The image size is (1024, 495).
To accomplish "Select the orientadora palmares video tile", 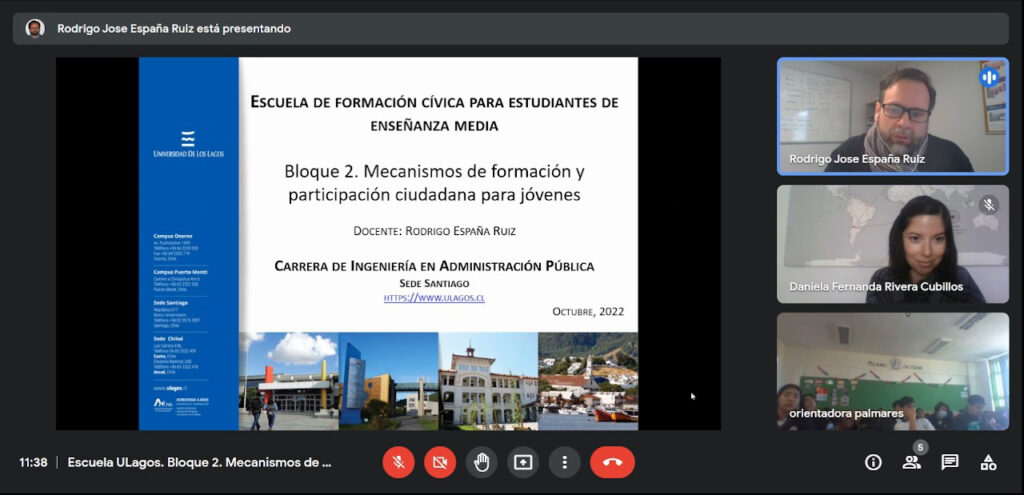I will (x=892, y=371).
